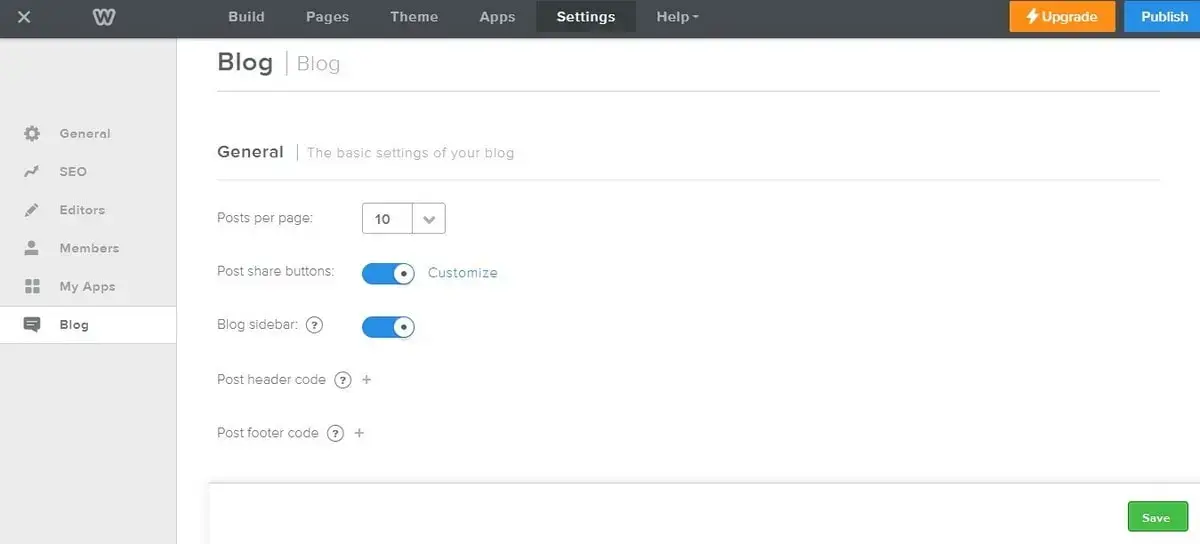
Task: Expand Post footer code with plus
Action: [x=360, y=433]
